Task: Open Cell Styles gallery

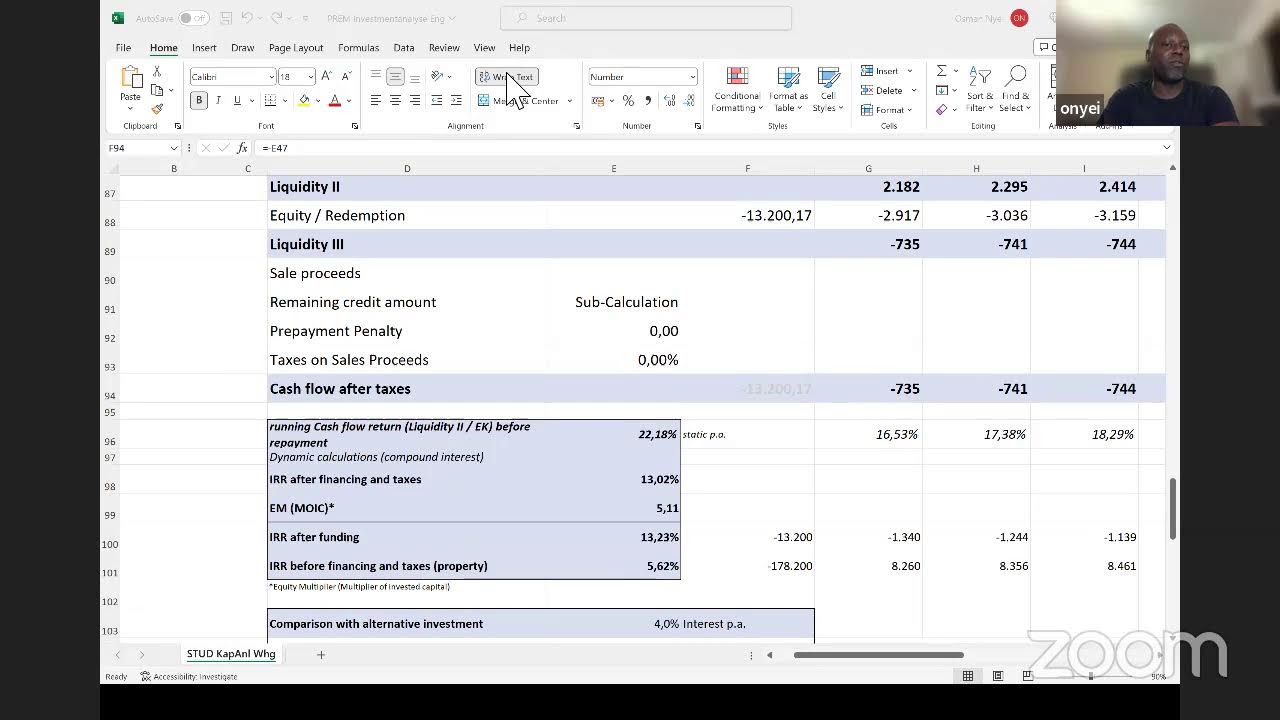Action: [827, 90]
